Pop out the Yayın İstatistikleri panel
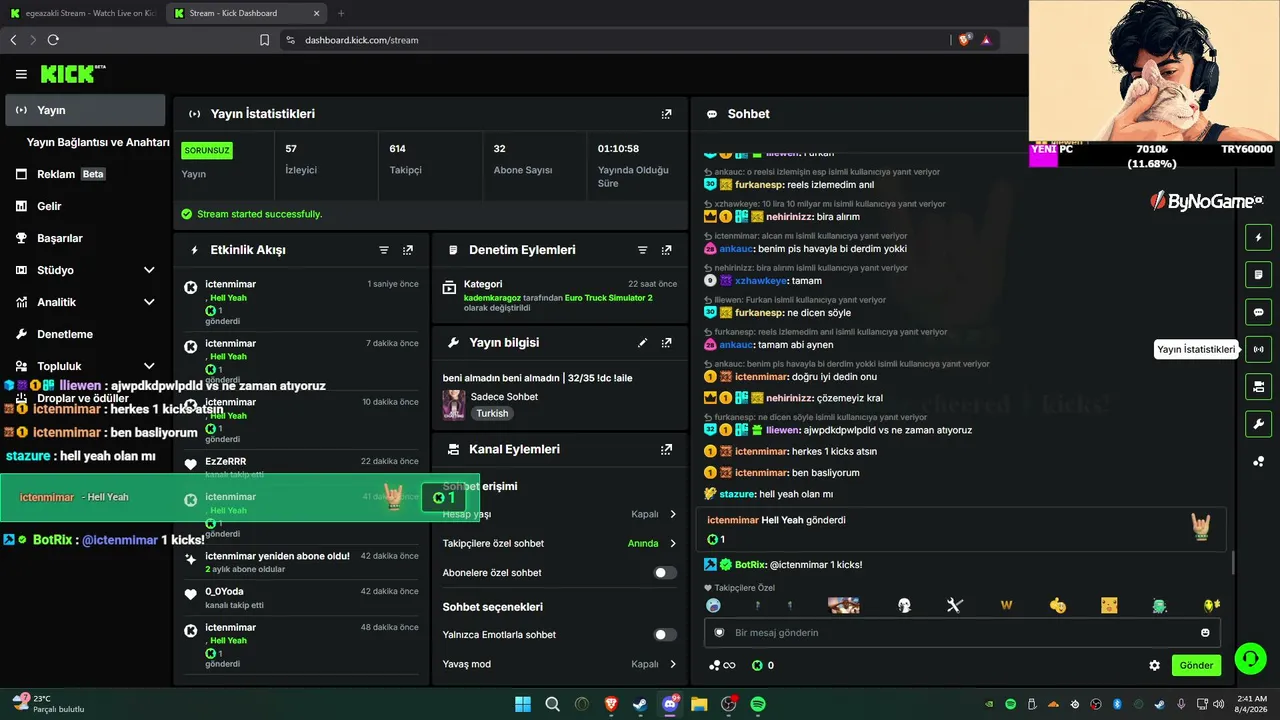 point(666,114)
